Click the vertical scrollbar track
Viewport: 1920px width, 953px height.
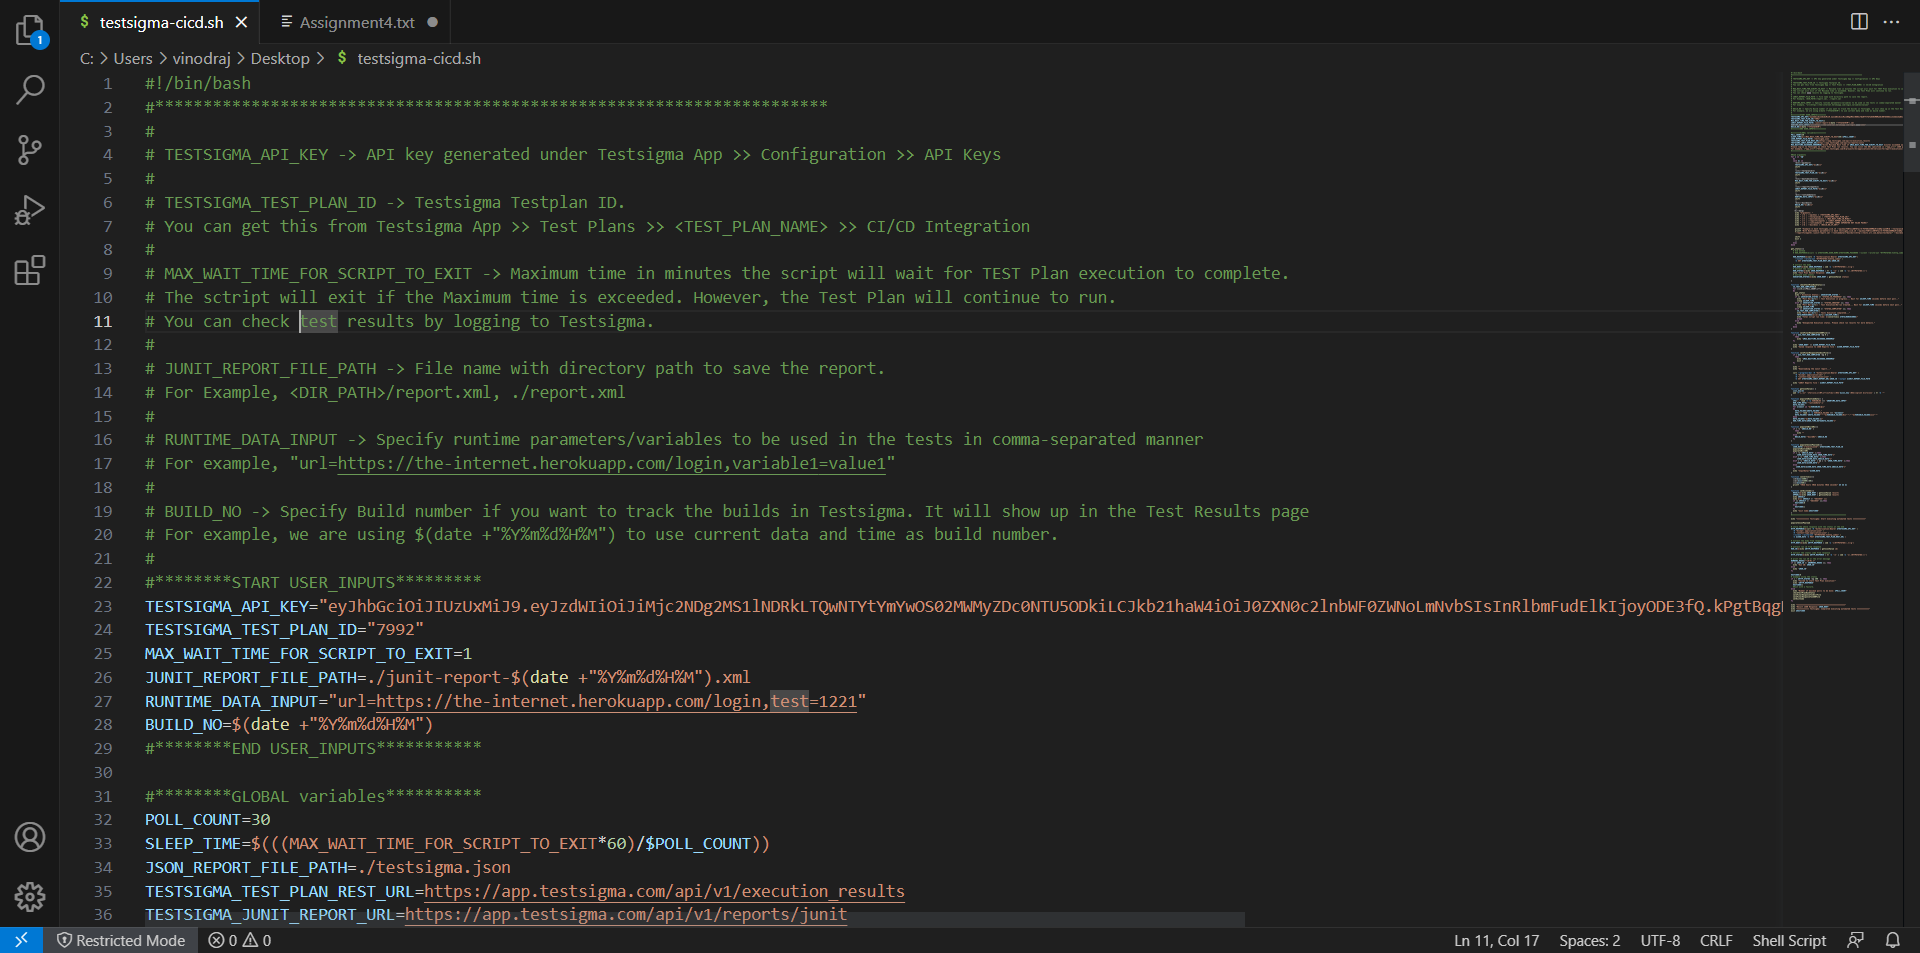(x=1912, y=500)
